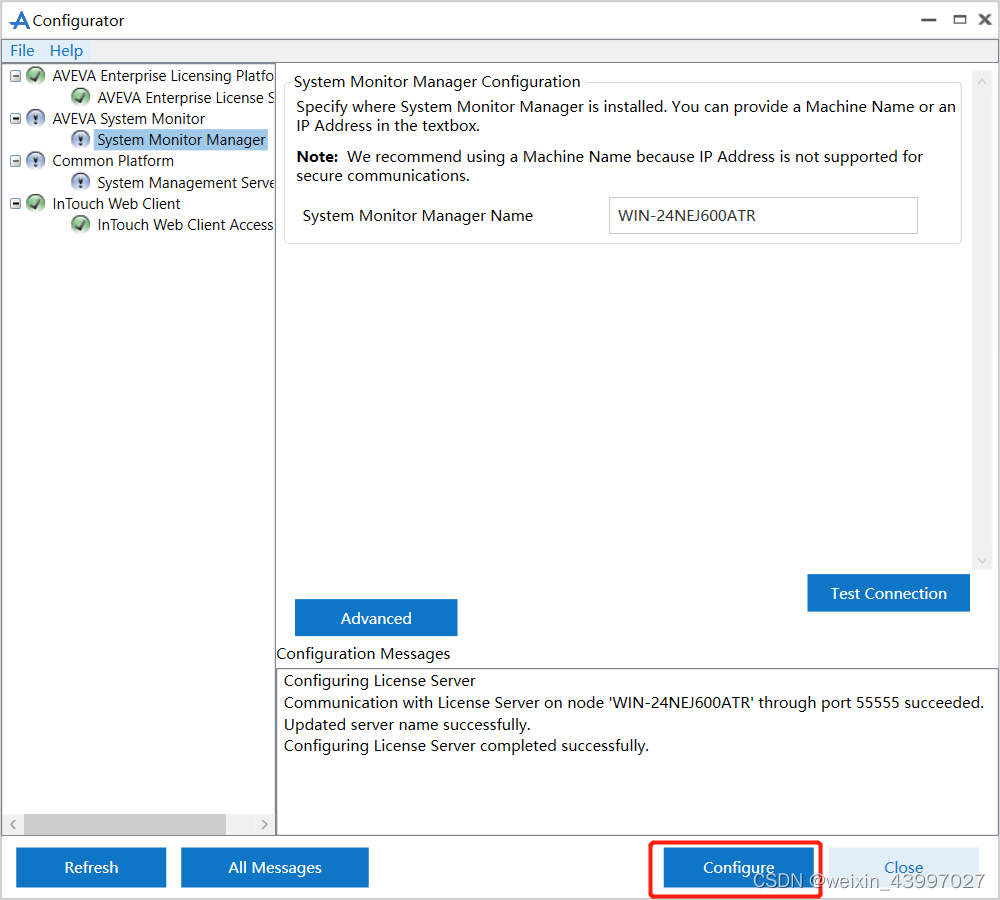Click the tree panel horizontal scrollbar thumb

coord(125,824)
